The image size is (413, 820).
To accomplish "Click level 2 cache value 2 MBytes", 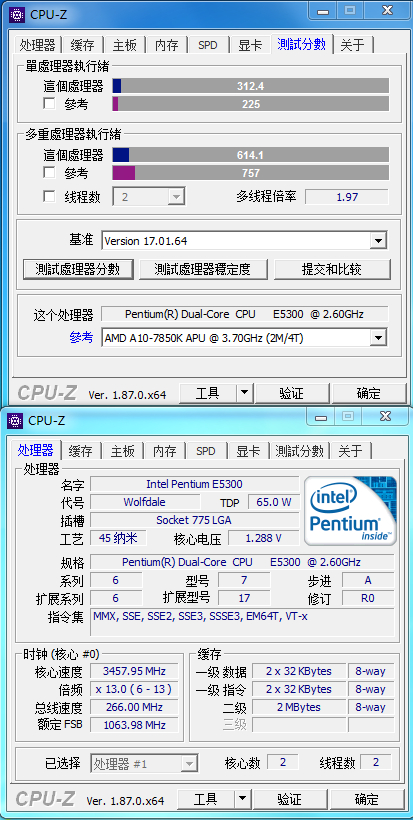I will pyautogui.click(x=299, y=707).
